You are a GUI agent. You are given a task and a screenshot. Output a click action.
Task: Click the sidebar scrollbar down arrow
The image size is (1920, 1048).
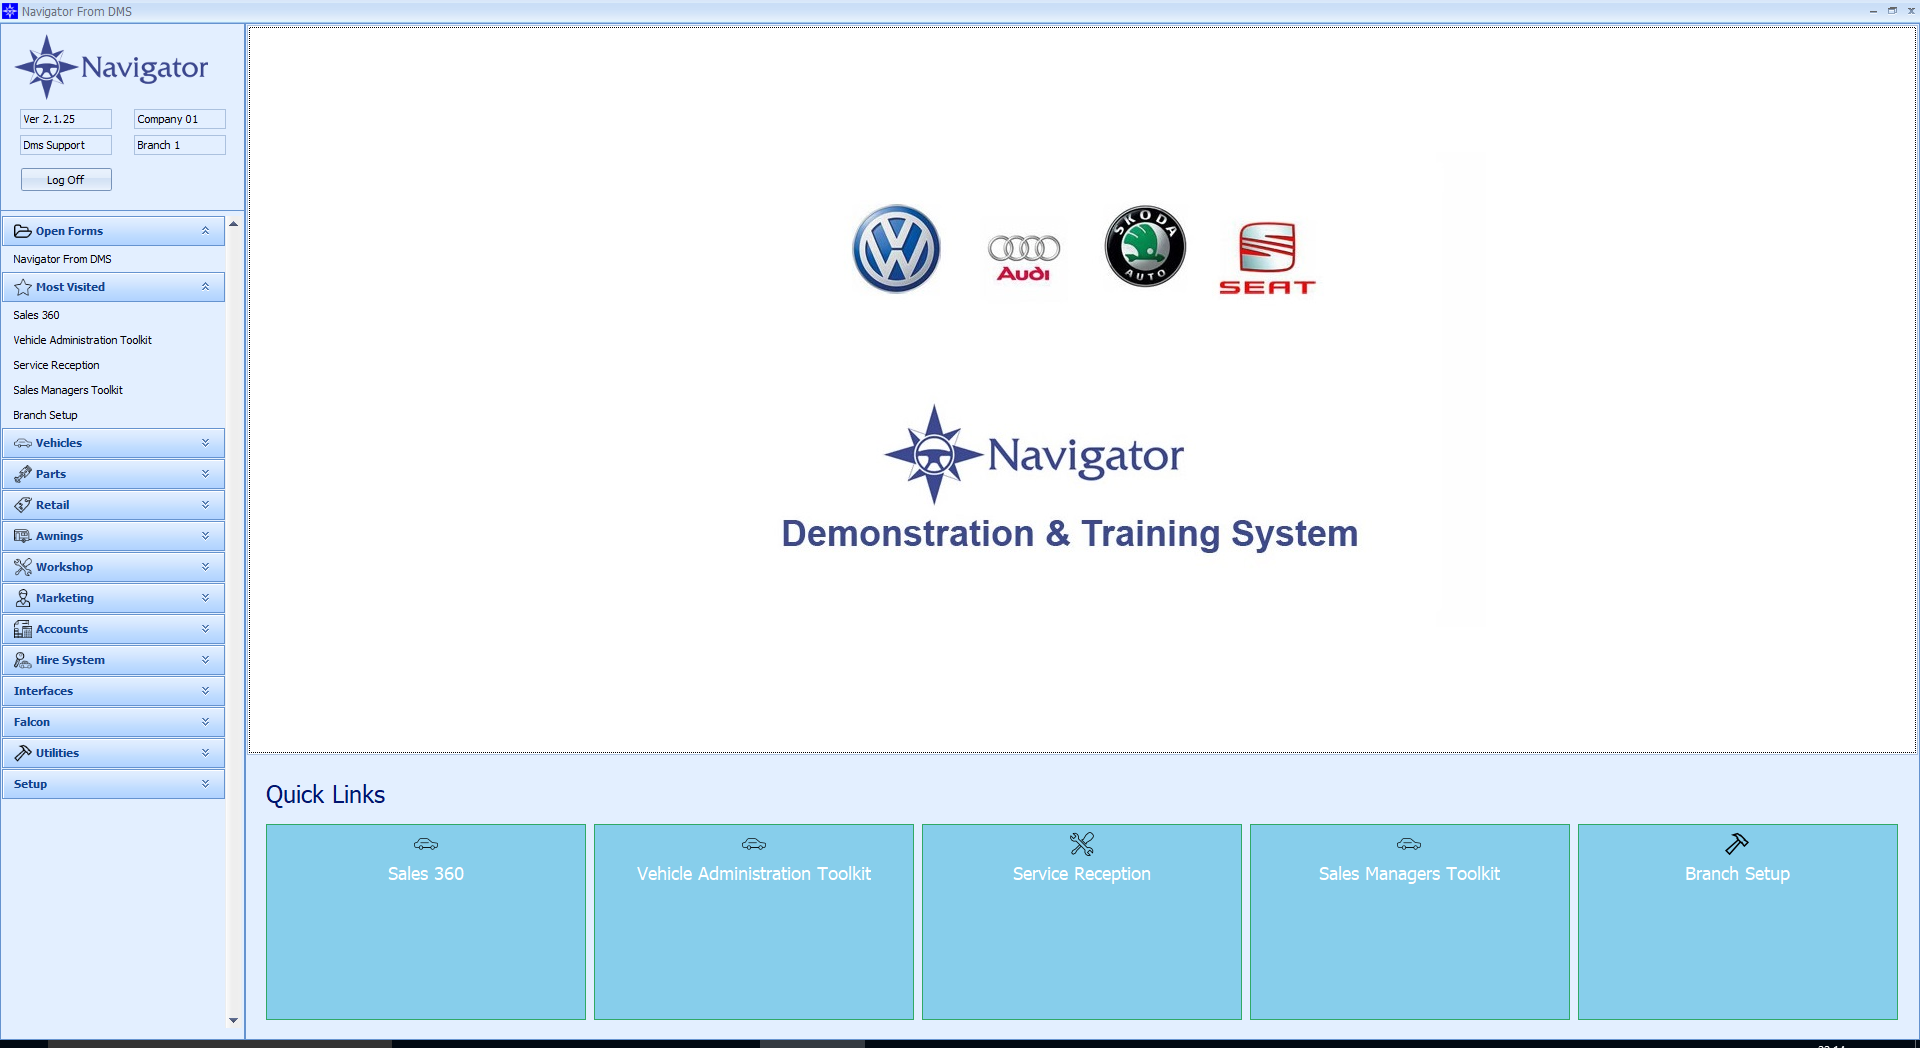pos(233,1021)
